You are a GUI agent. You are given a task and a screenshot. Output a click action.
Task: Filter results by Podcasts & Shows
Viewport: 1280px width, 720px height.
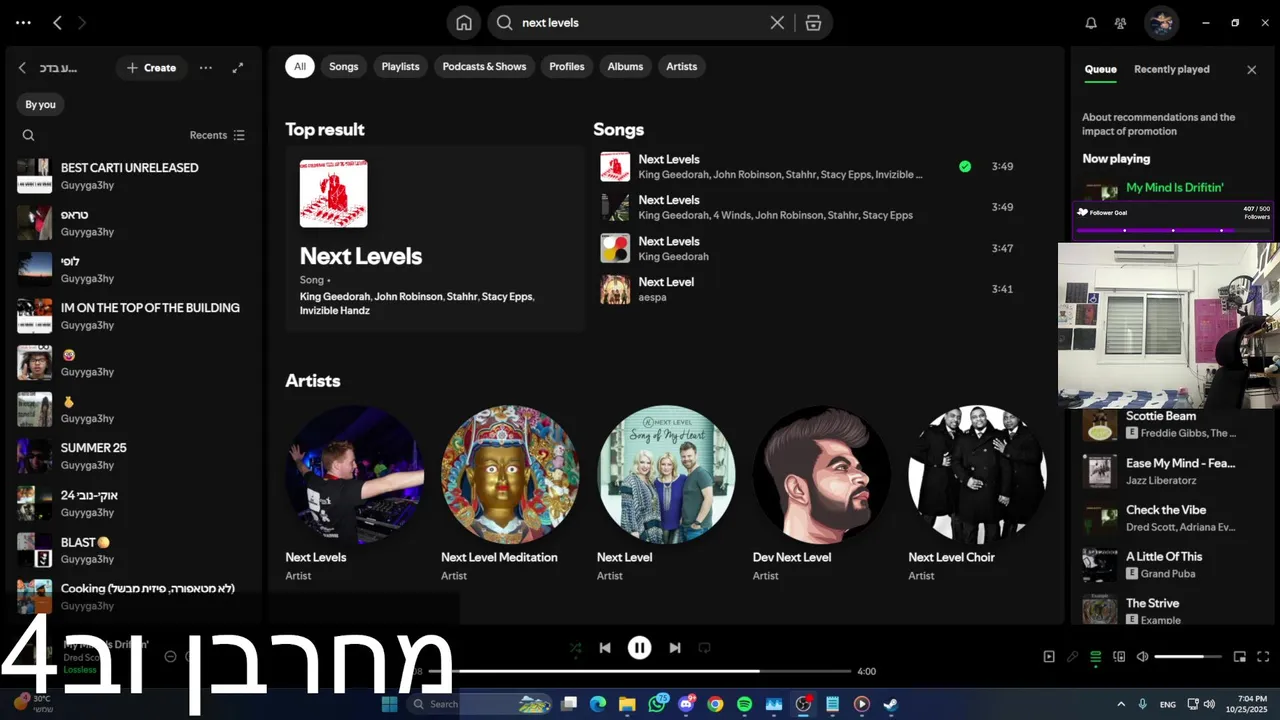[484, 67]
